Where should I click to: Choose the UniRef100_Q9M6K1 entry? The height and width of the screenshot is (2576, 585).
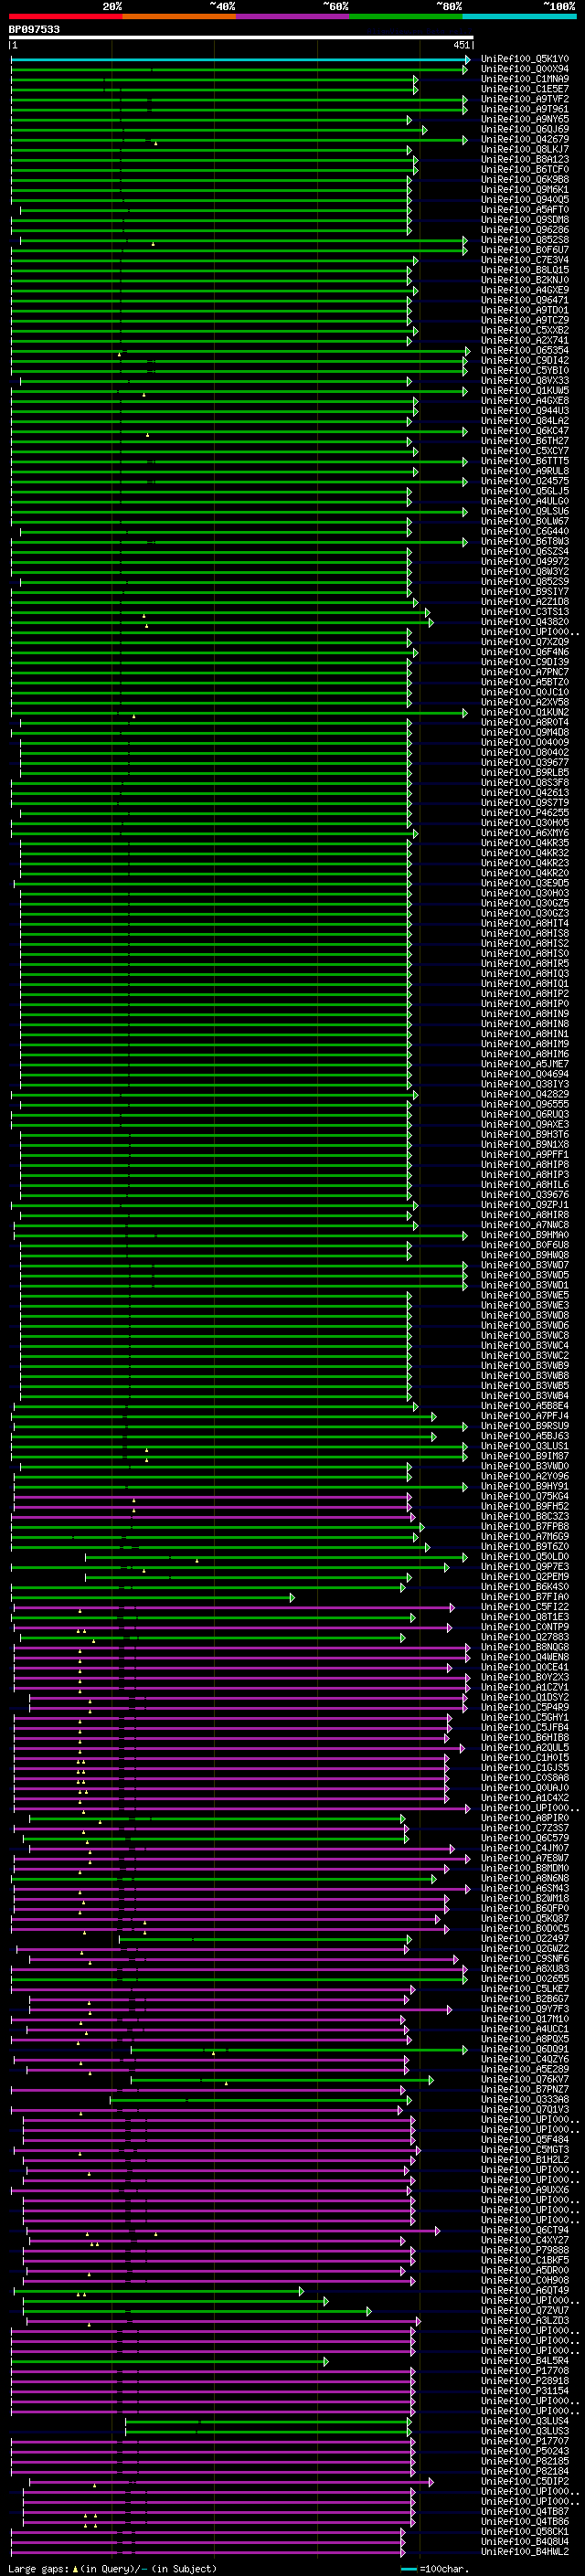point(524,189)
